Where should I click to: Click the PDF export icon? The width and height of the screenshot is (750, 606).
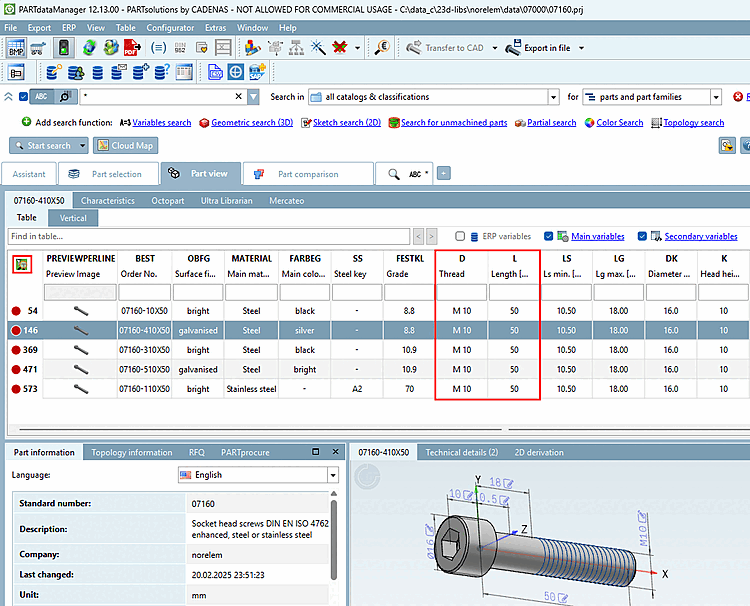tap(132, 48)
